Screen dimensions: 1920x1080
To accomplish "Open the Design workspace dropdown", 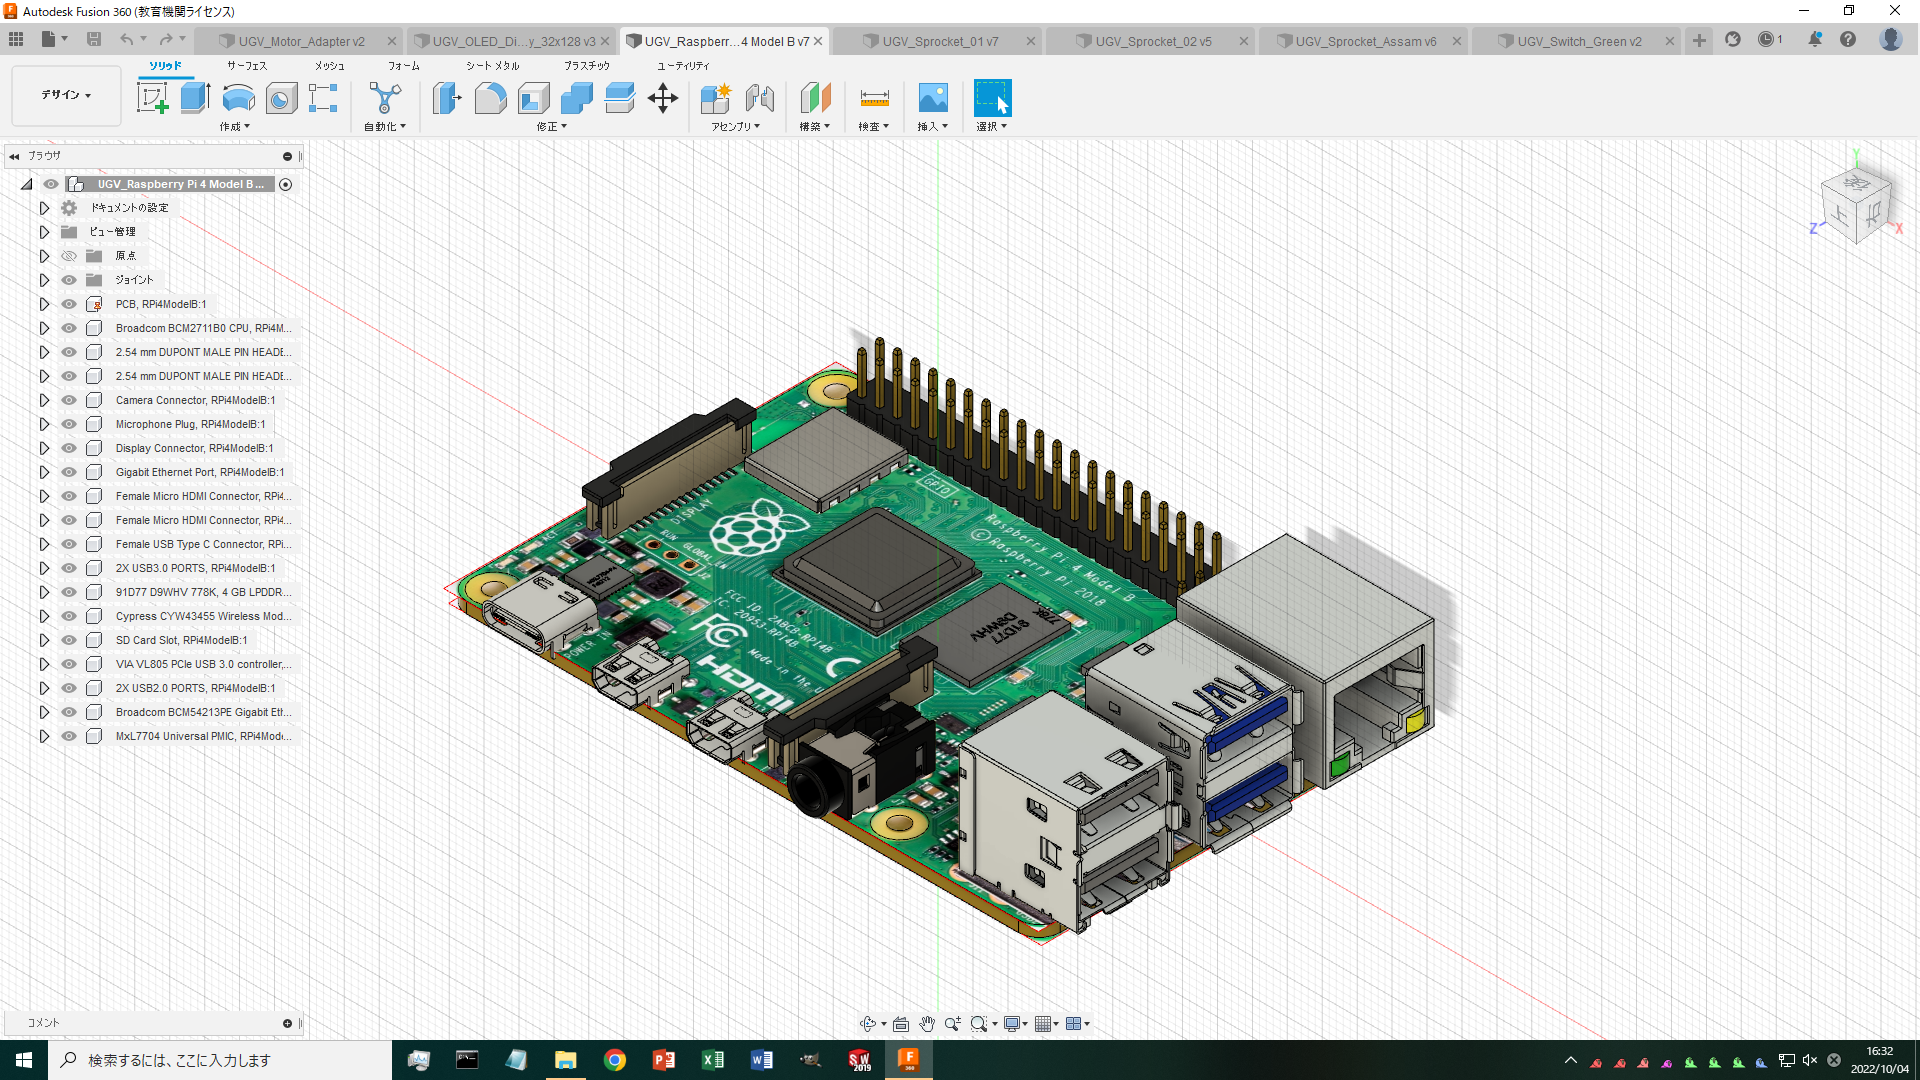I will (66, 95).
